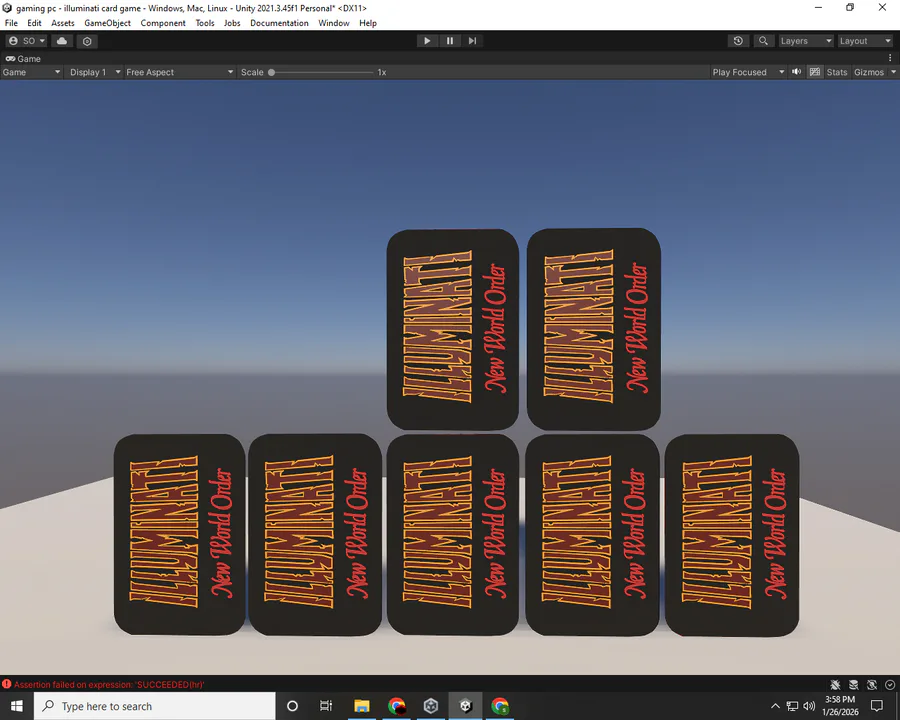Open the Unity Search magnifier icon

[x=763, y=41]
